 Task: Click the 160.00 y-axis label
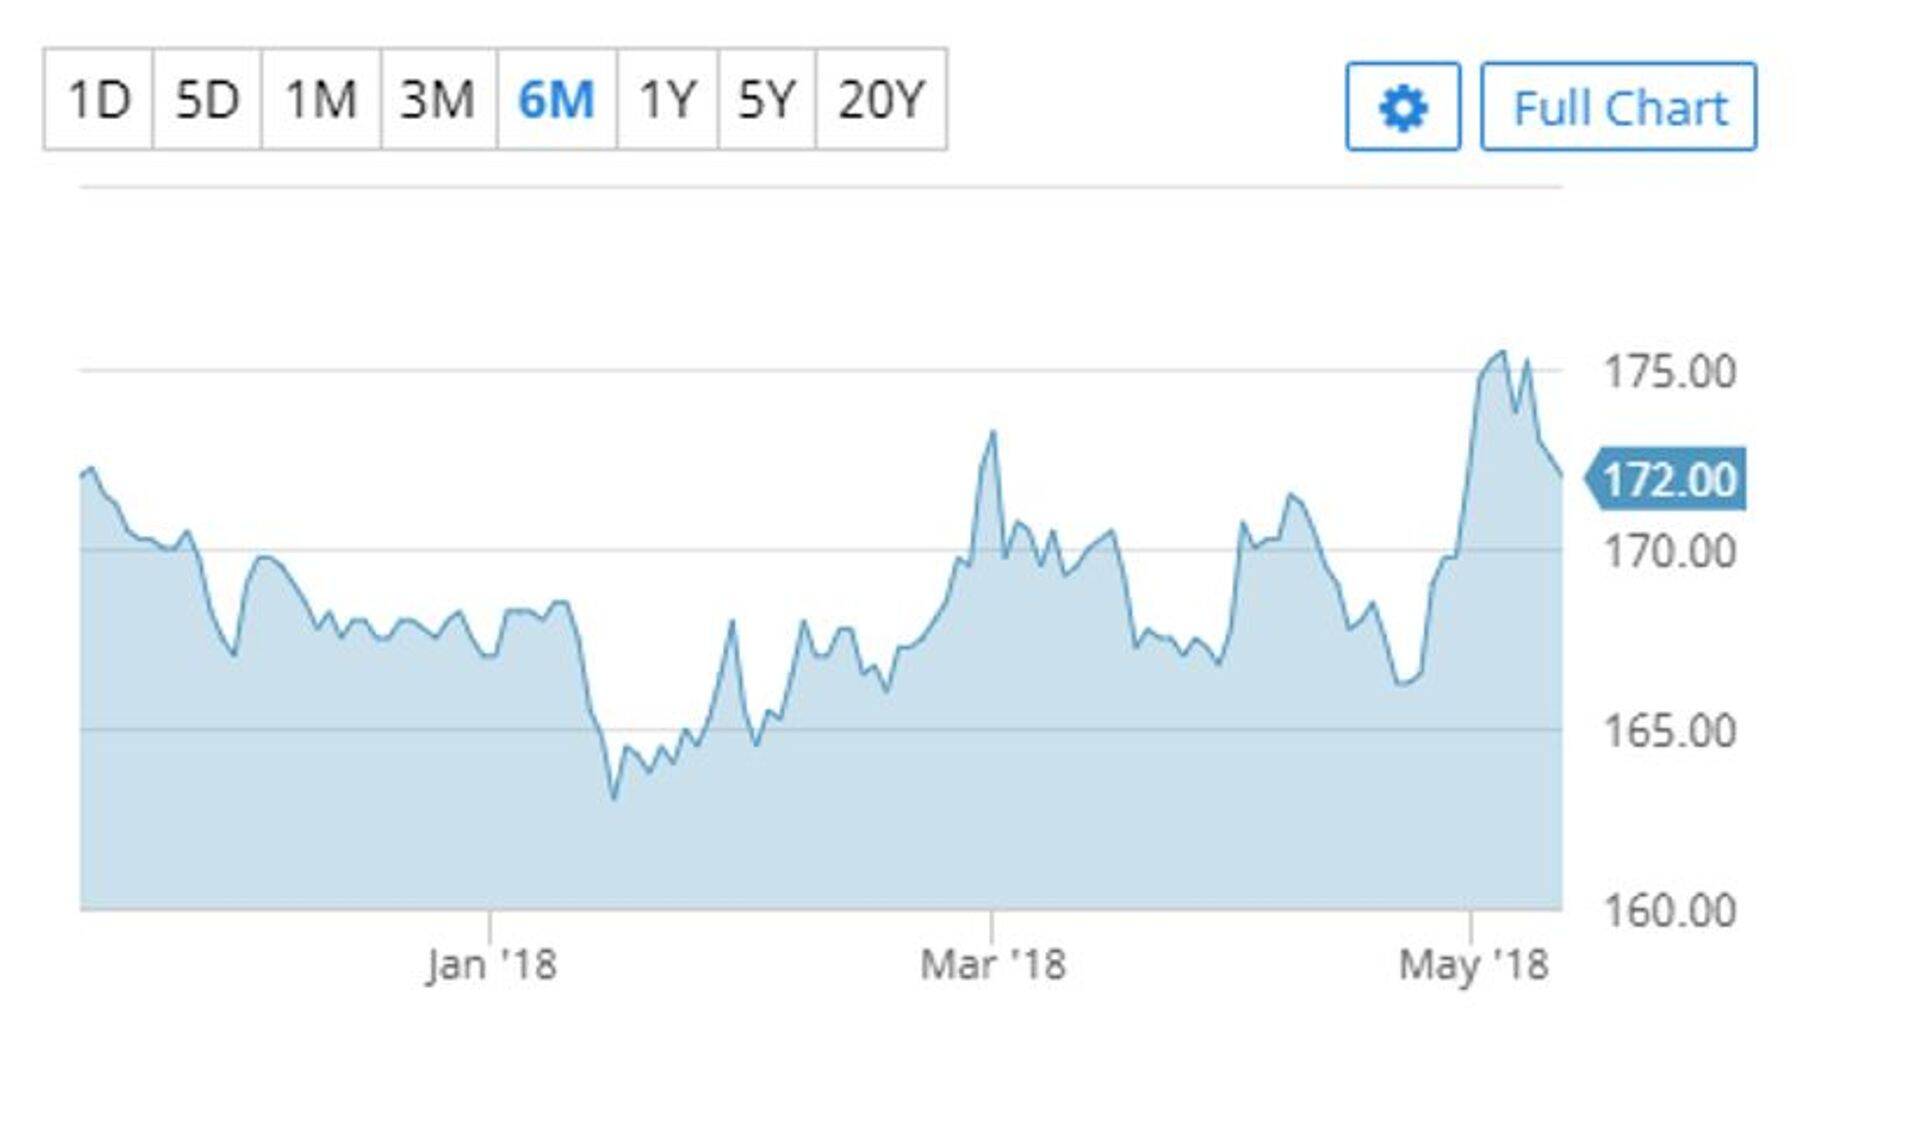[x=1669, y=911]
